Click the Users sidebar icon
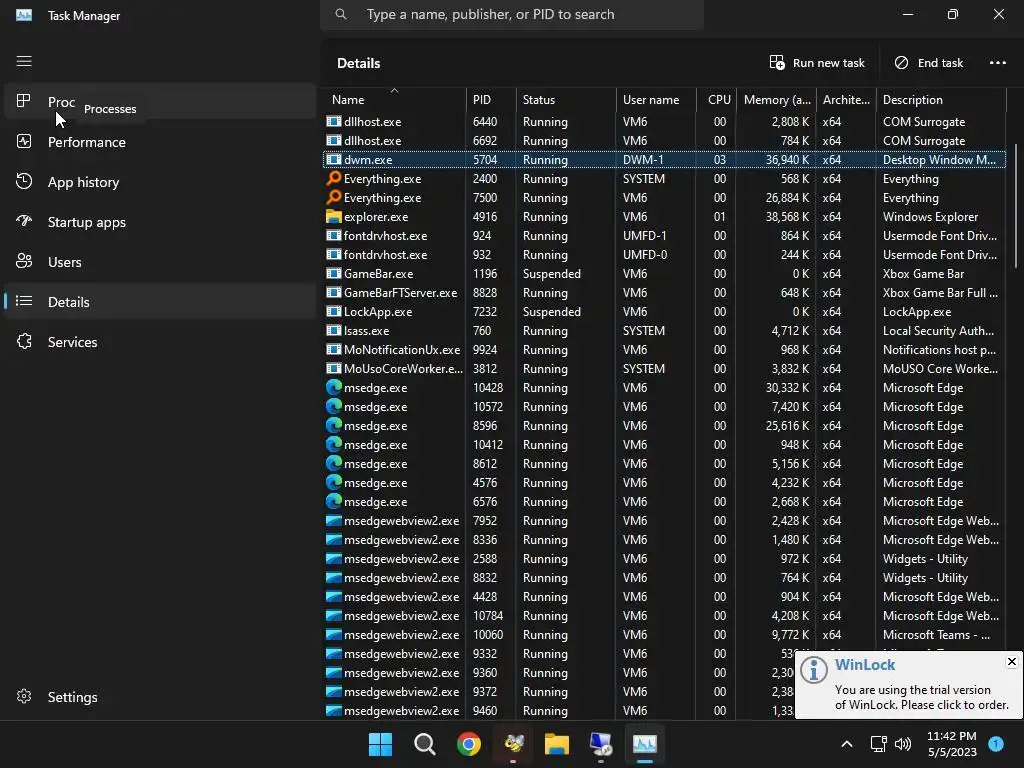 click(x=24, y=261)
